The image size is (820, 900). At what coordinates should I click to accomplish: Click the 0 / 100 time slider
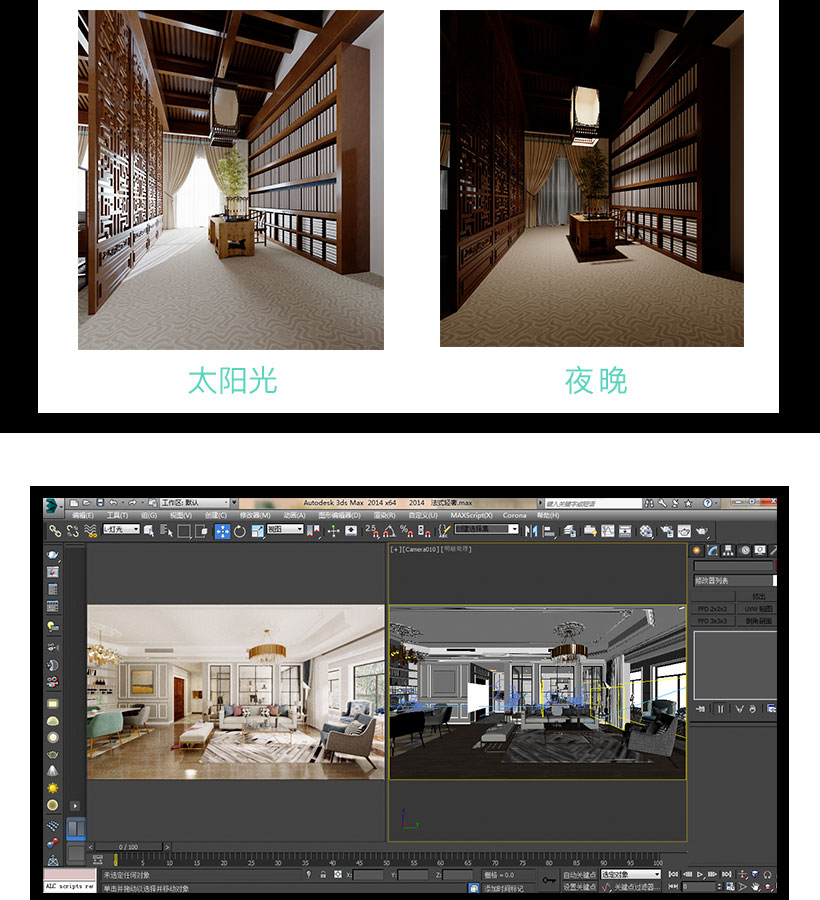pos(129,847)
